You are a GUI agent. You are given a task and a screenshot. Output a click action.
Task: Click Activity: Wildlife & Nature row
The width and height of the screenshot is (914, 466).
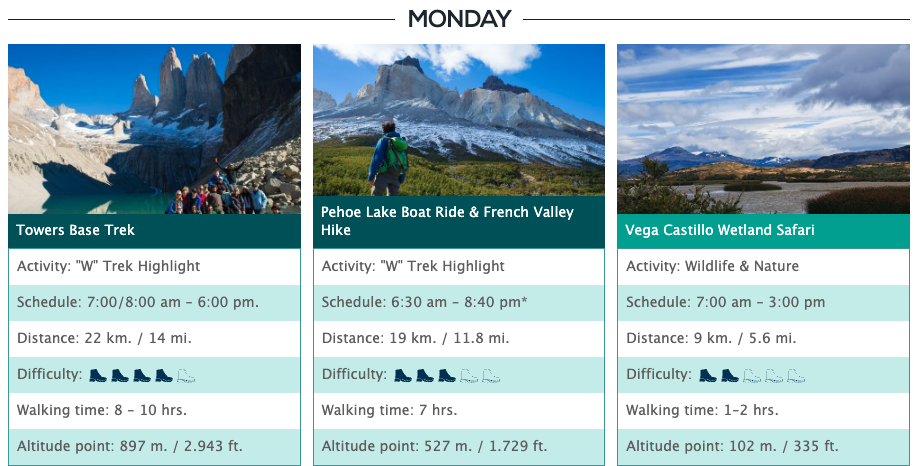[x=763, y=267]
